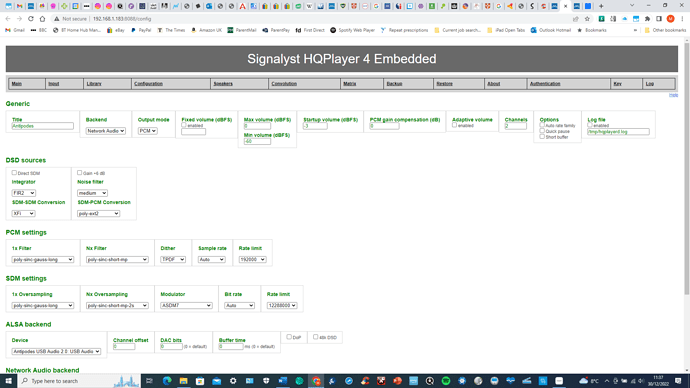Viewport: 690px width, 388px height.
Task: Open the Spotify Web Player bookmark
Action: coord(352,30)
